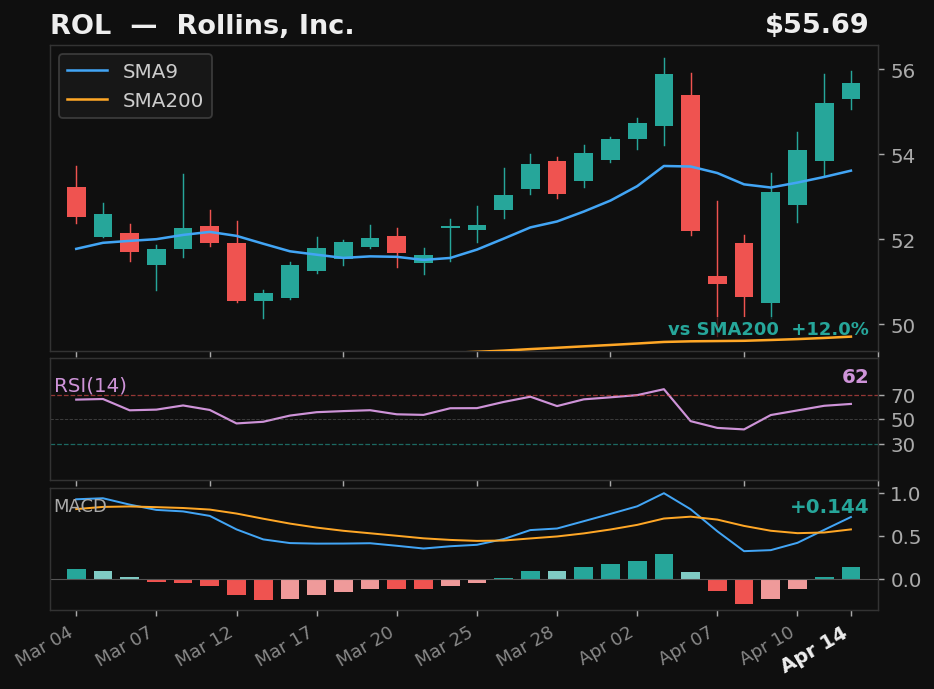Click the SMA200 legend entry
Viewport: 934px width, 689px height.
point(135,100)
